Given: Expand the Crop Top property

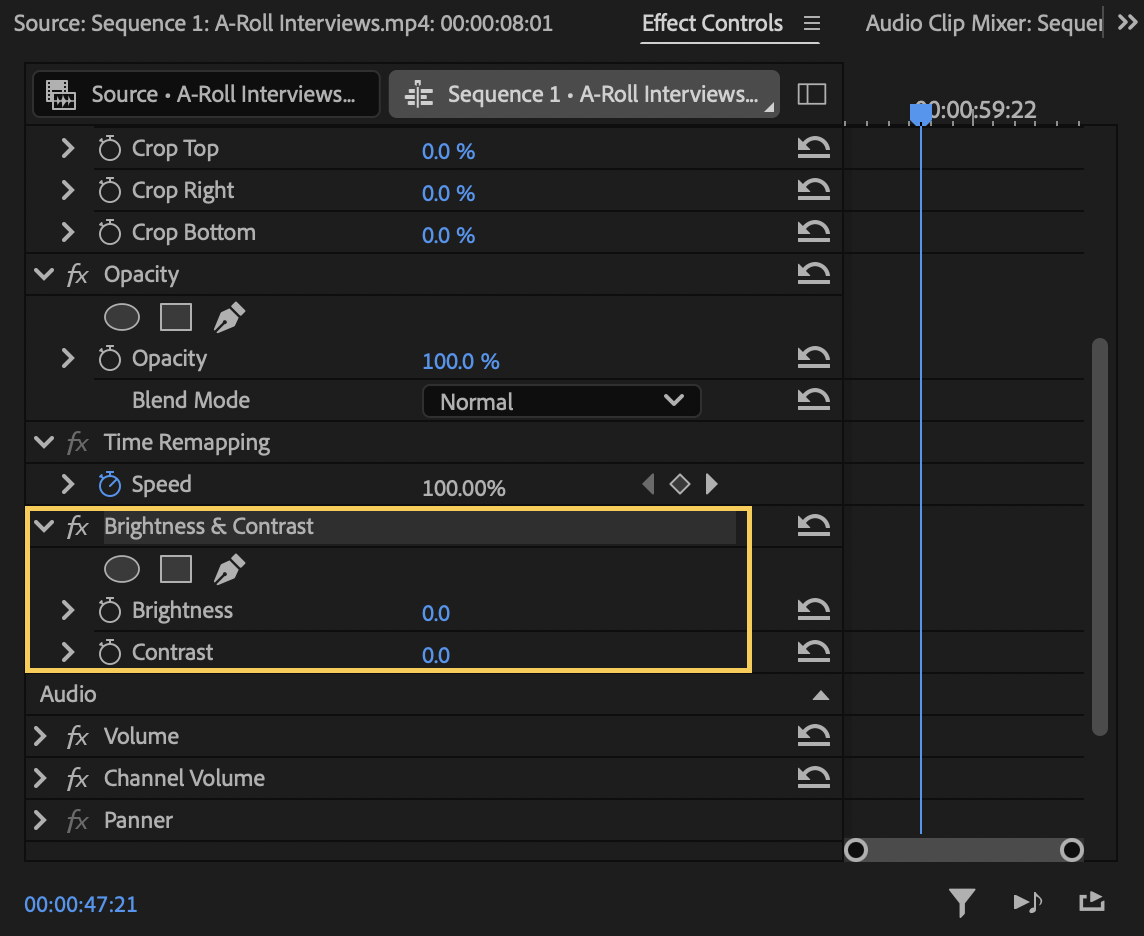Looking at the screenshot, I should (68, 148).
